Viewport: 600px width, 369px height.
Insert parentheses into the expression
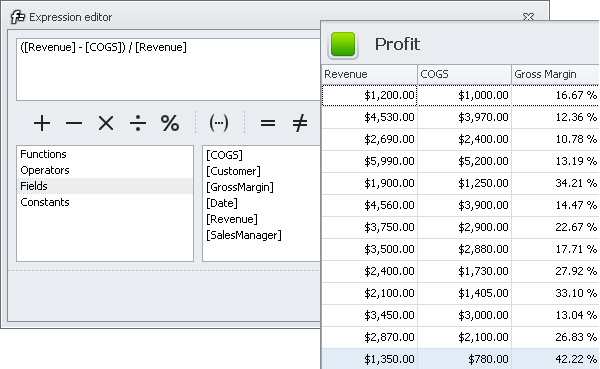click(219, 123)
